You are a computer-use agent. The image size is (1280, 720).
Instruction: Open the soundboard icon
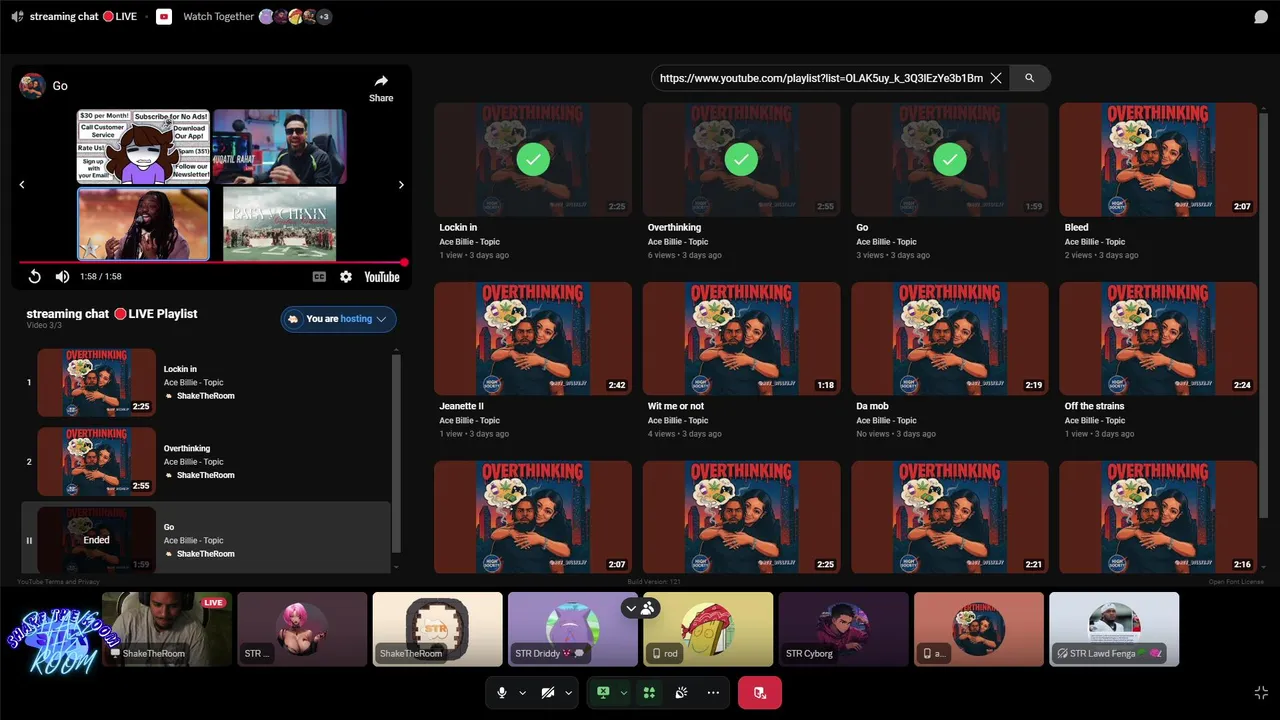click(x=681, y=692)
